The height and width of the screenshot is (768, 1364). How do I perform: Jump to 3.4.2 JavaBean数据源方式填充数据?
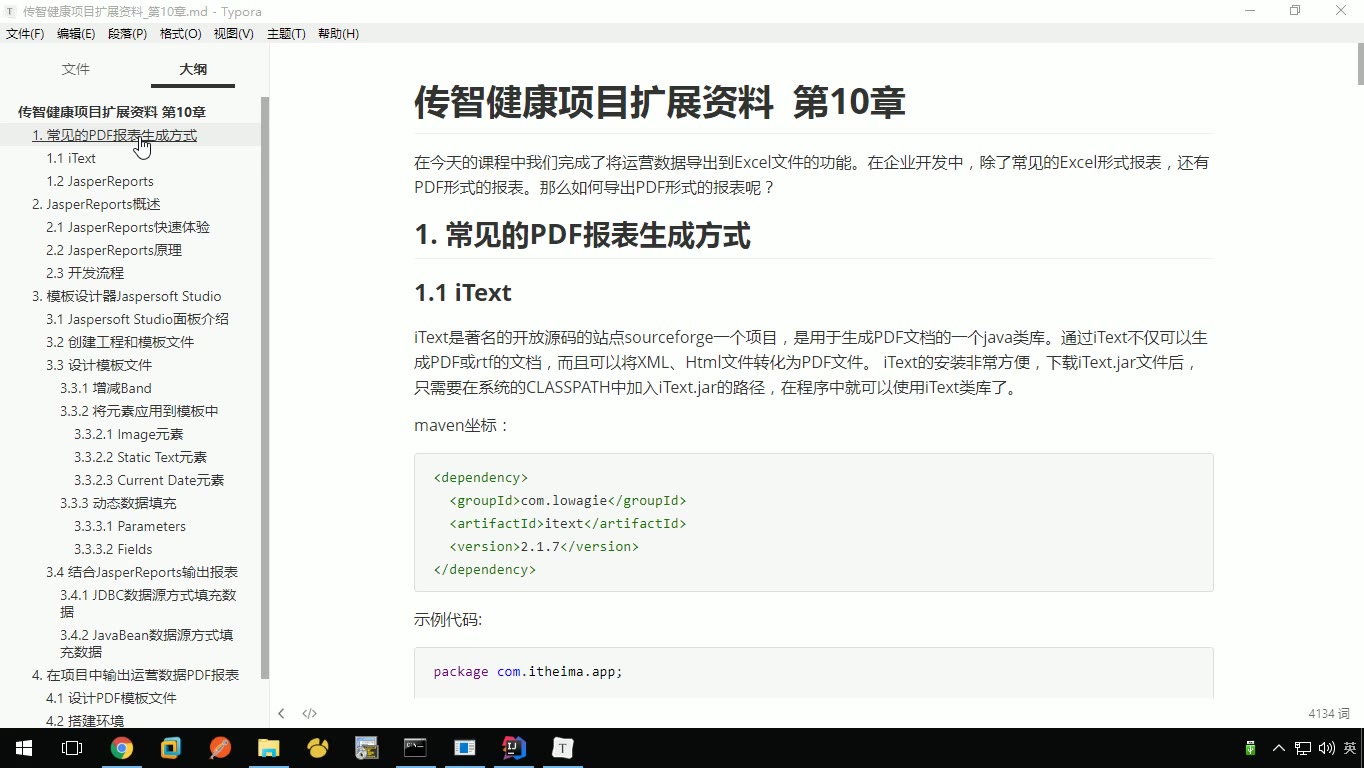[x=147, y=643]
